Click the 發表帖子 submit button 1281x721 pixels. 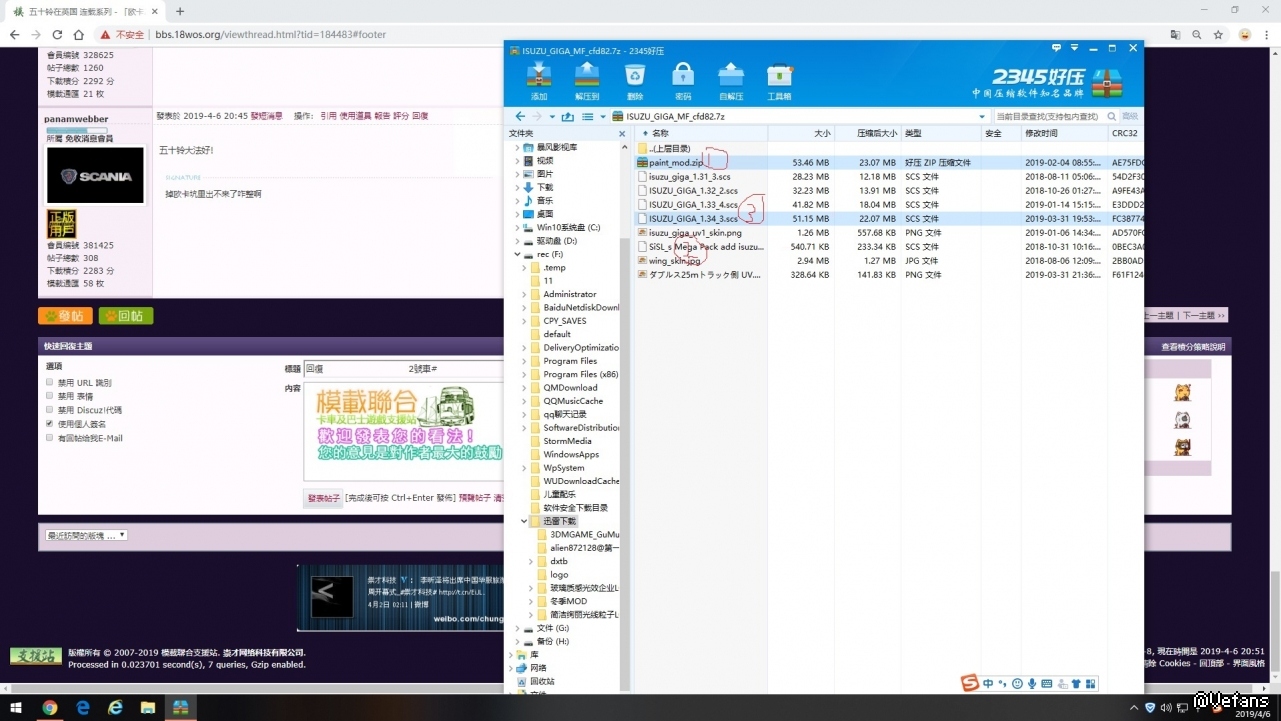(324, 497)
